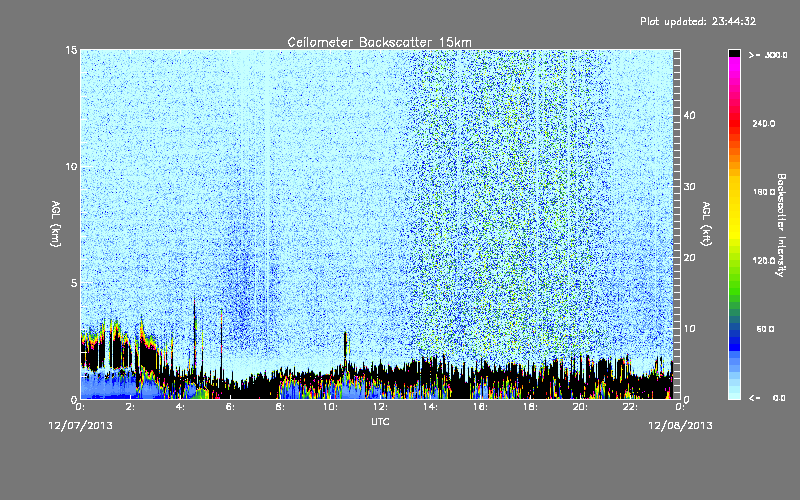This screenshot has height=500, width=800.
Task: Click the 2: hour tick label
Action: tap(130, 407)
